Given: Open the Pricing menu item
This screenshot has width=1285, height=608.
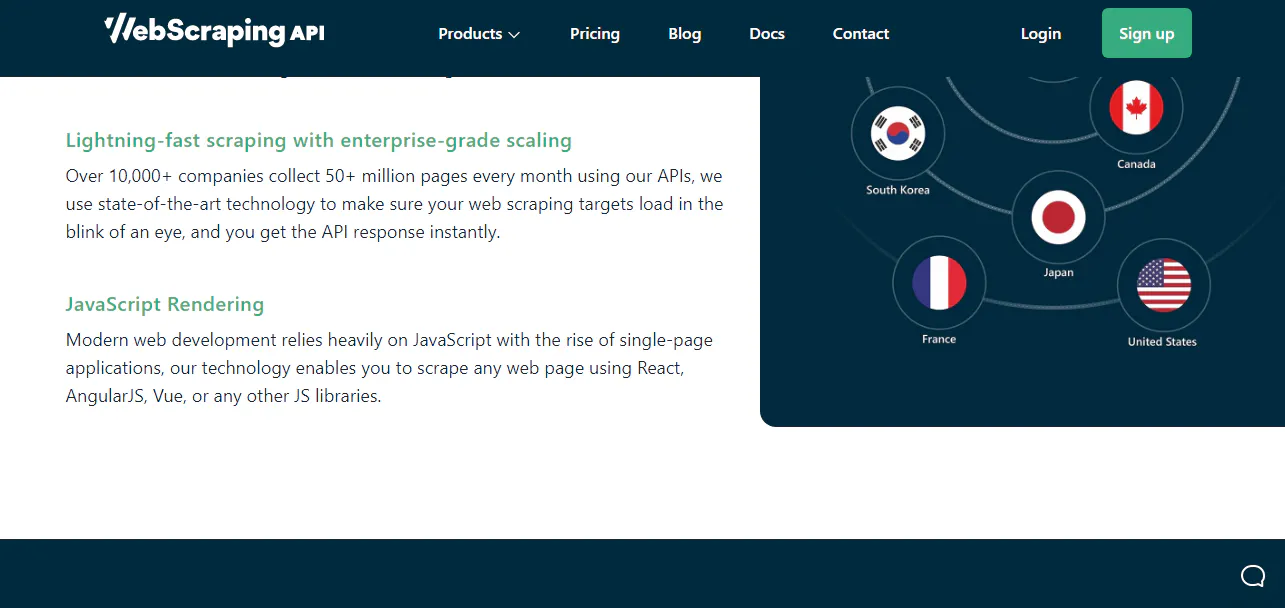Looking at the screenshot, I should (594, 33).
